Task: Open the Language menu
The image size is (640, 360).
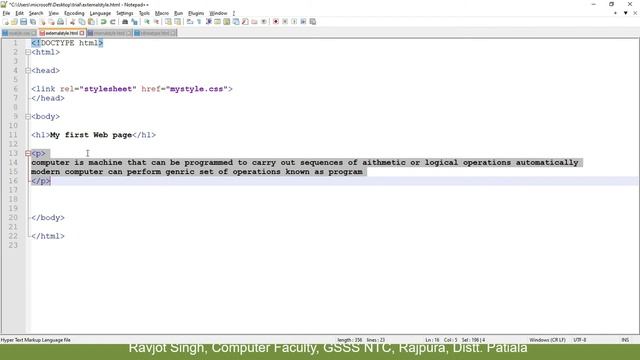Action: coord(100,13)
